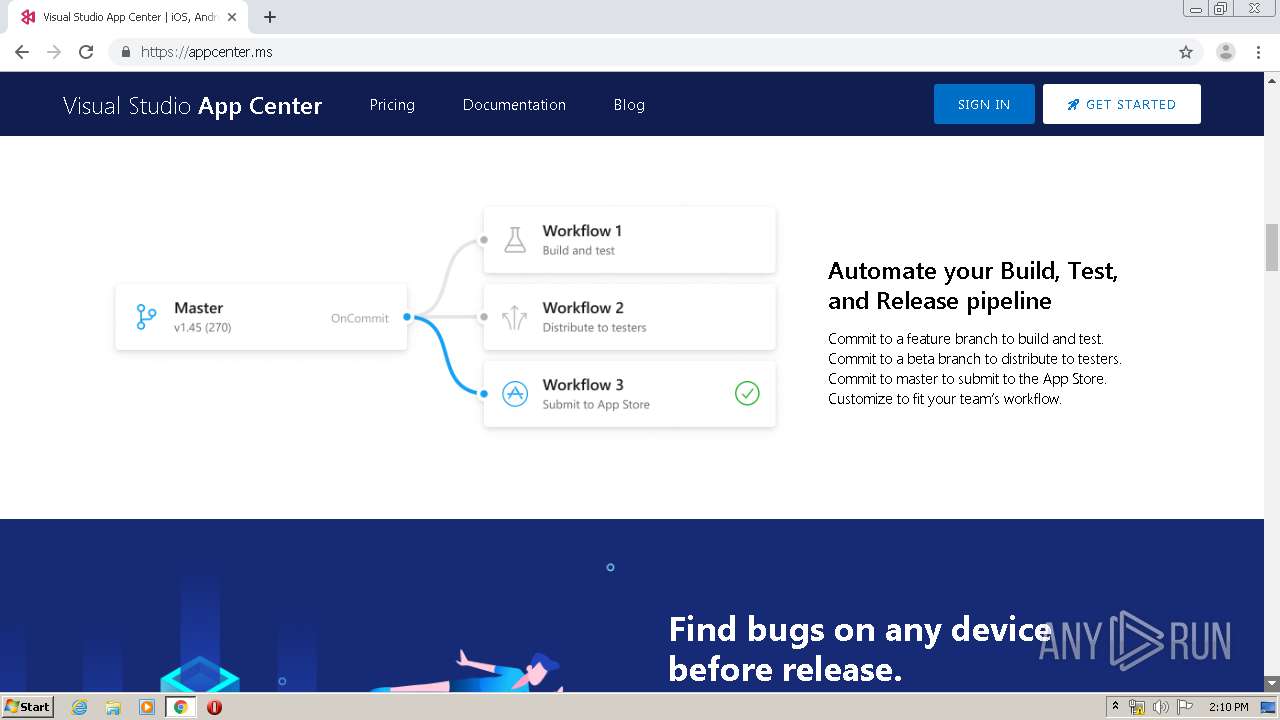Open the Chrome profile avatar icon

click(1226, 52)
